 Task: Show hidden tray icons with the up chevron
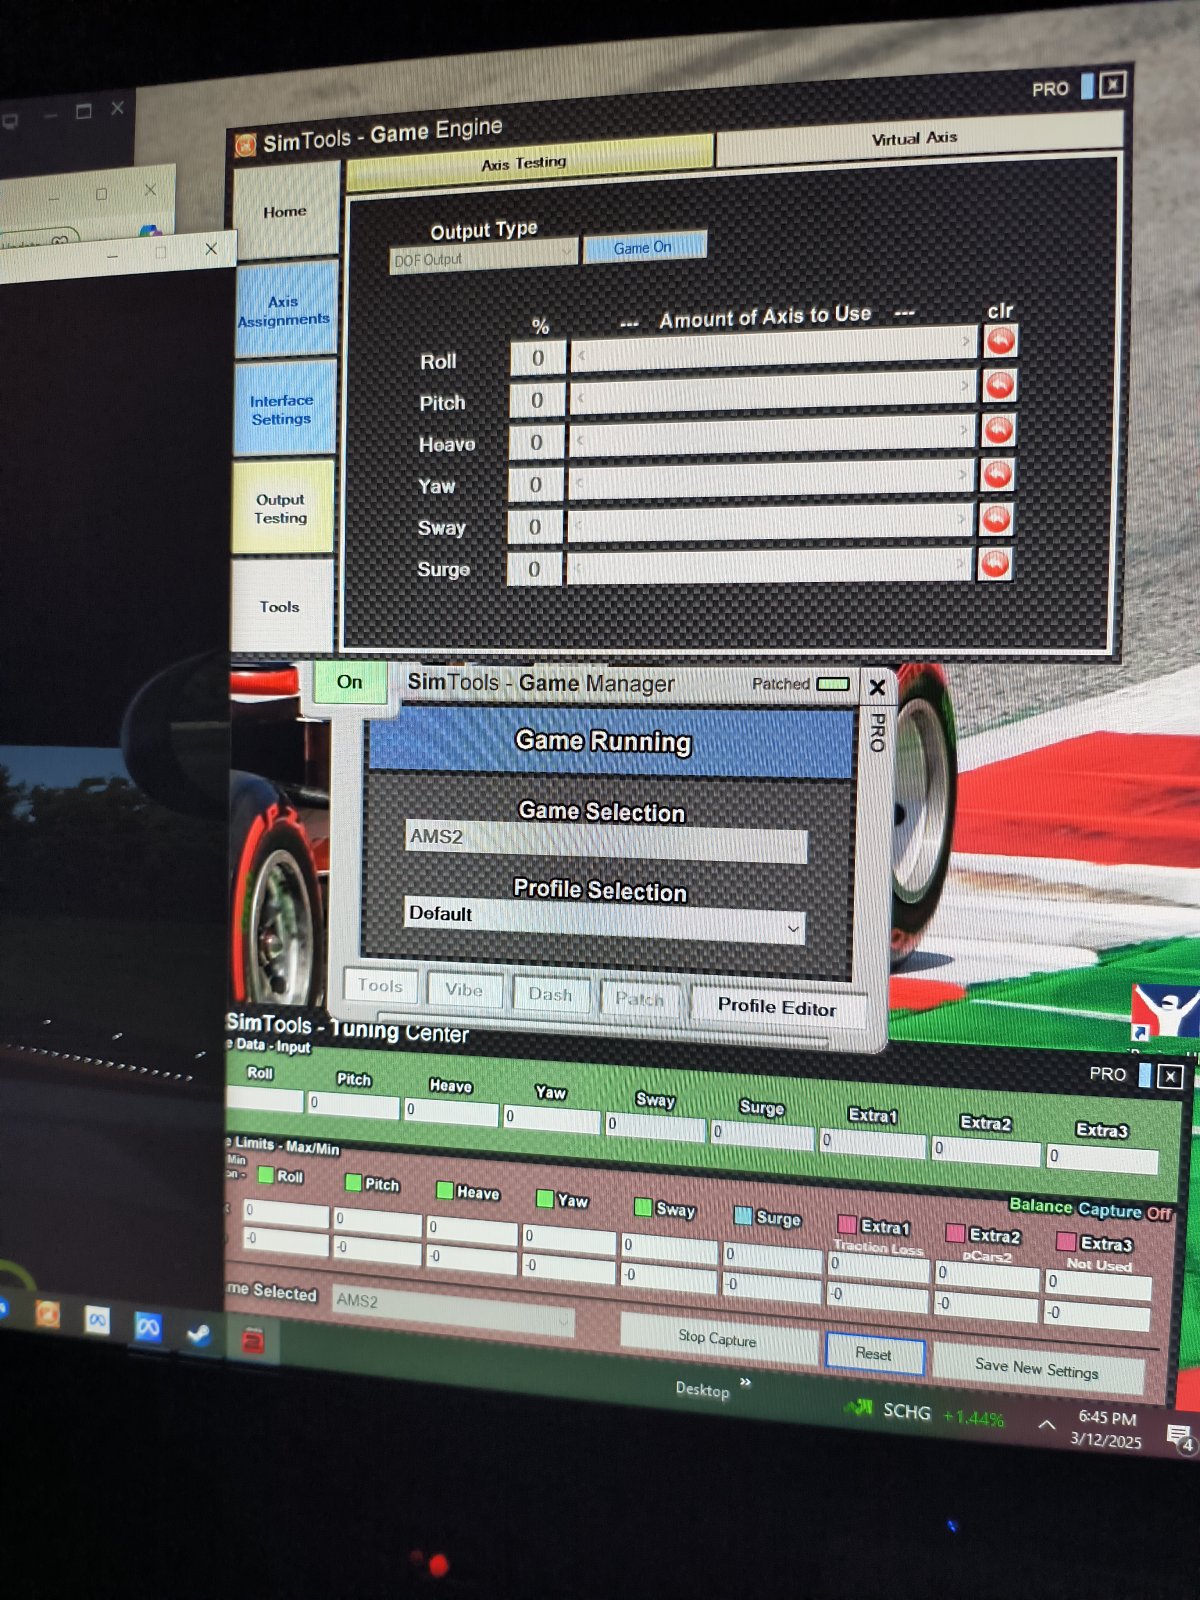1046,1424
